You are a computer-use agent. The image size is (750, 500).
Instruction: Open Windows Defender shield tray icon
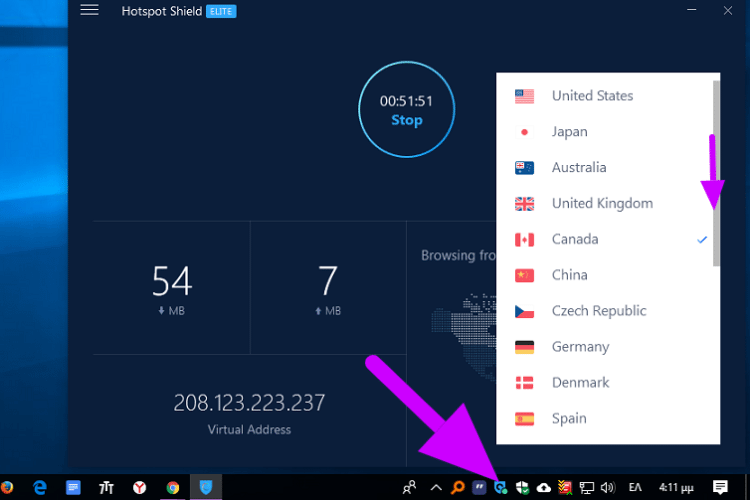click(522, 488)
